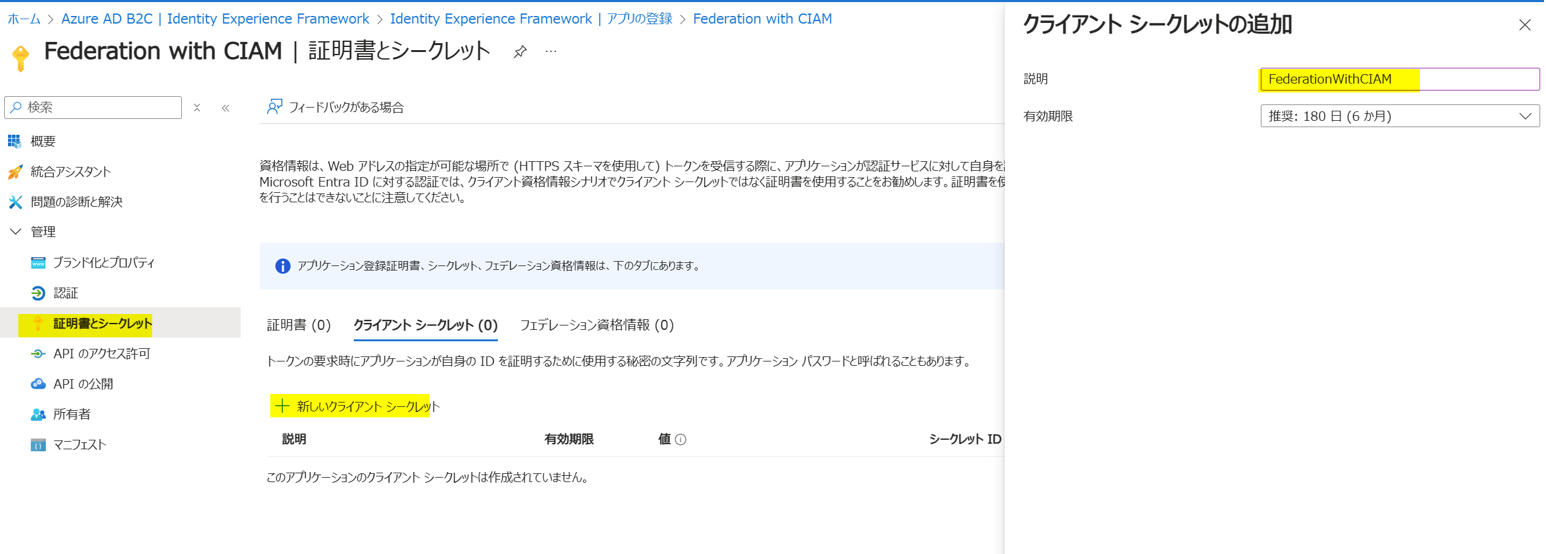
Task: Click the 問題の診断と解決 wrench icon
Action: click(15, 202)
